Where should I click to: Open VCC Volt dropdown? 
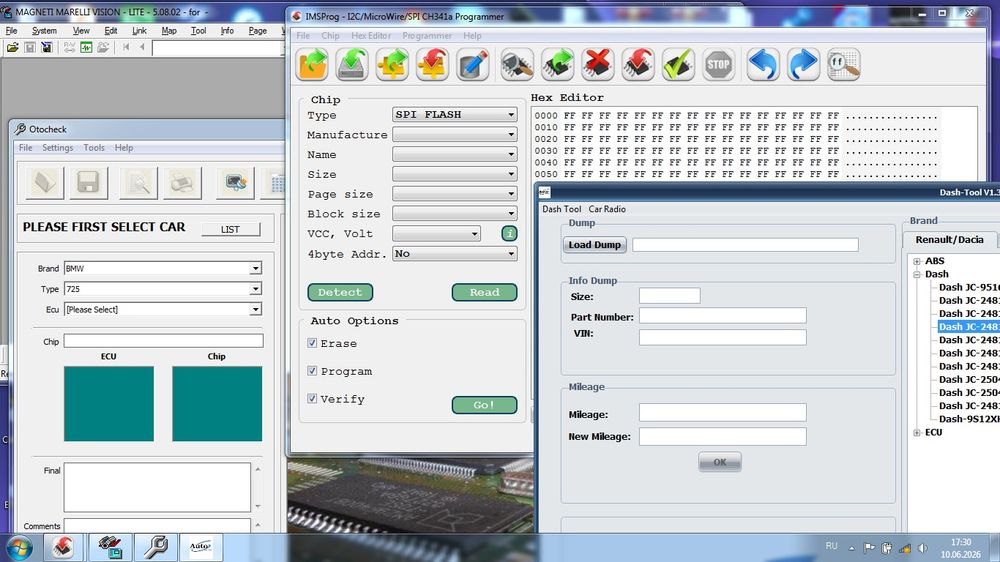click(436, 233)
